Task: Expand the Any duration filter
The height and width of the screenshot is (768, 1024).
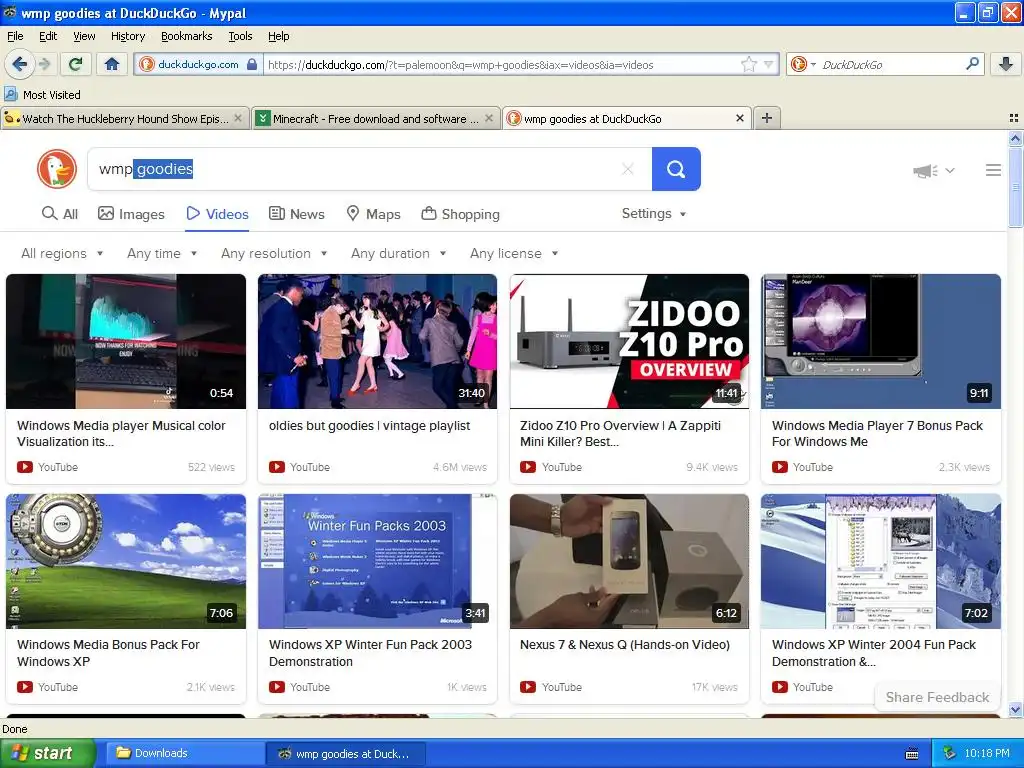Action: (x=398, y=253)
